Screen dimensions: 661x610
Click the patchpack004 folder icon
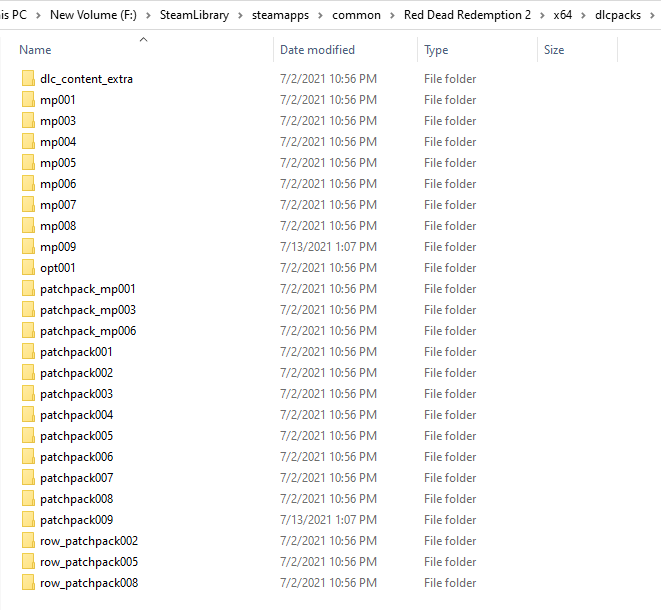click(x=28, y=415)
